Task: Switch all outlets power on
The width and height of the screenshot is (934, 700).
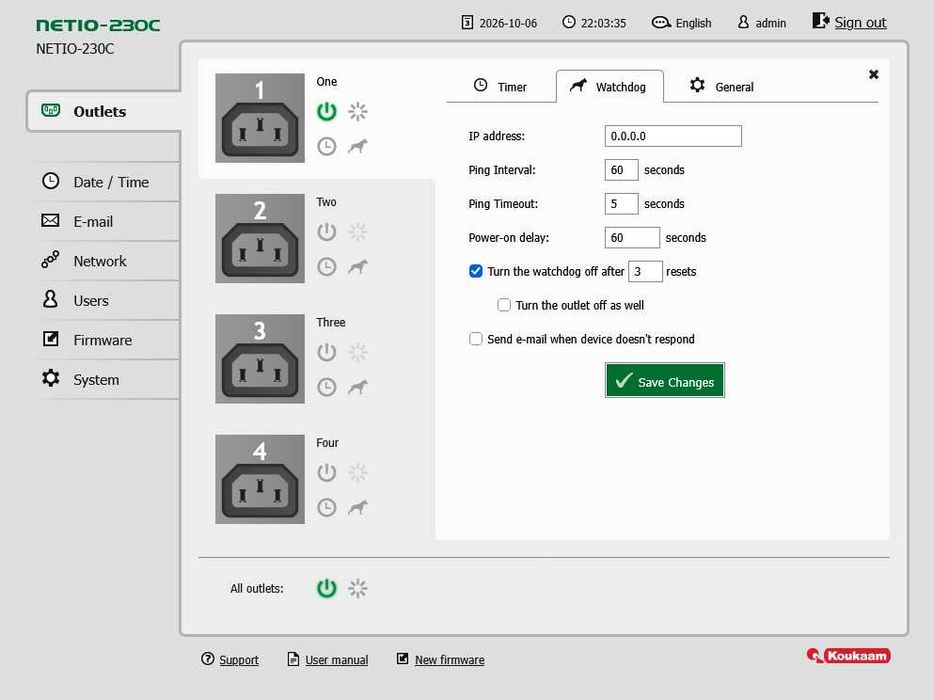Action: click(x=326, y=589)
